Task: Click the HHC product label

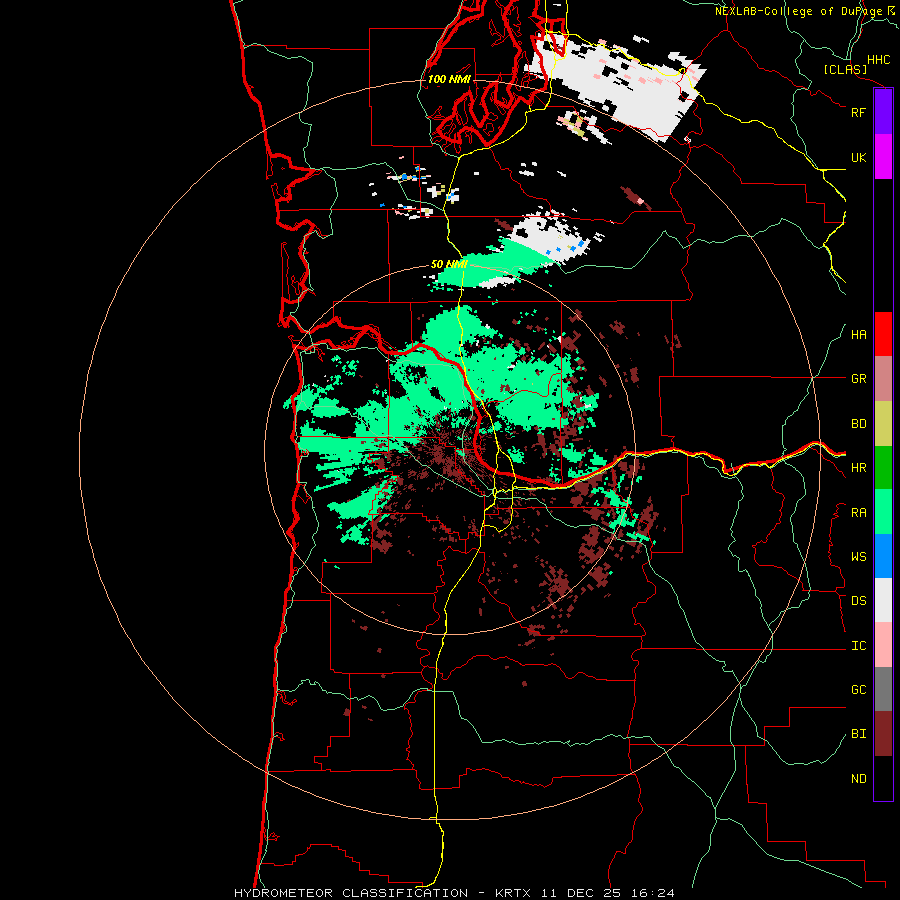Action: (x=878, y=60)
